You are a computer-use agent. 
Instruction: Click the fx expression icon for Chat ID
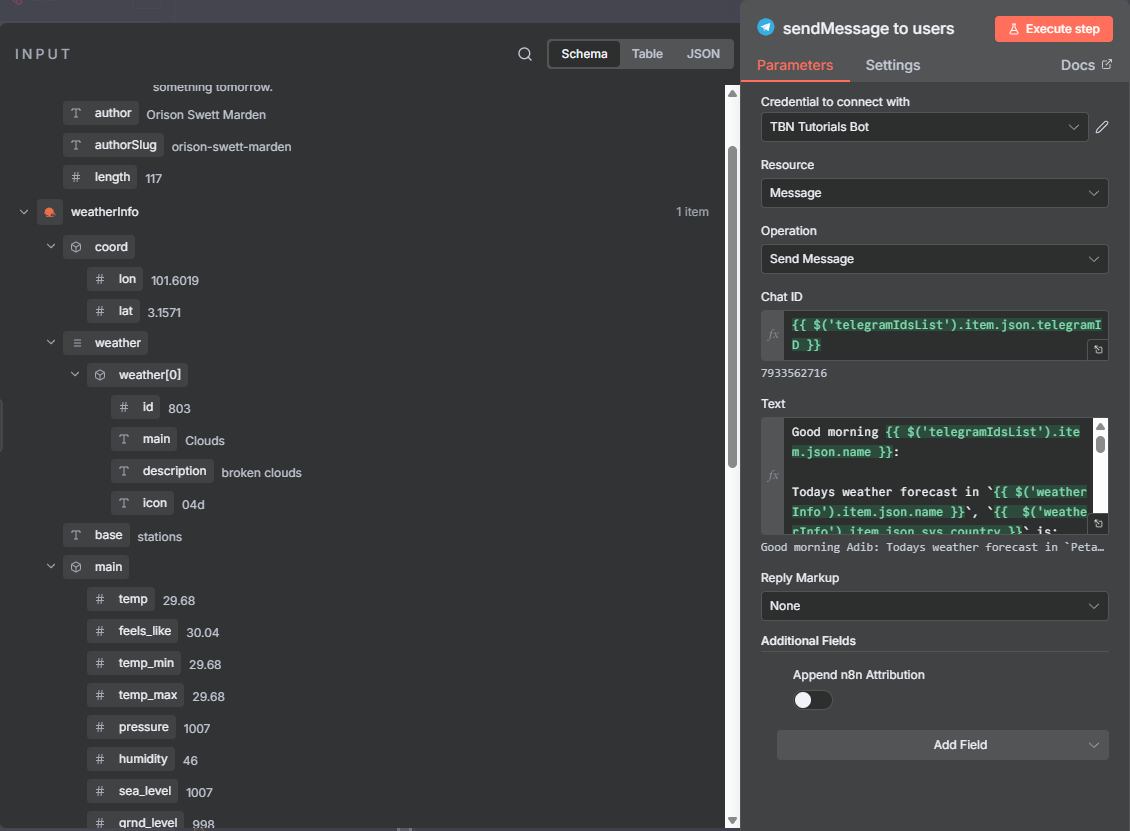click(x=773, y=335)
